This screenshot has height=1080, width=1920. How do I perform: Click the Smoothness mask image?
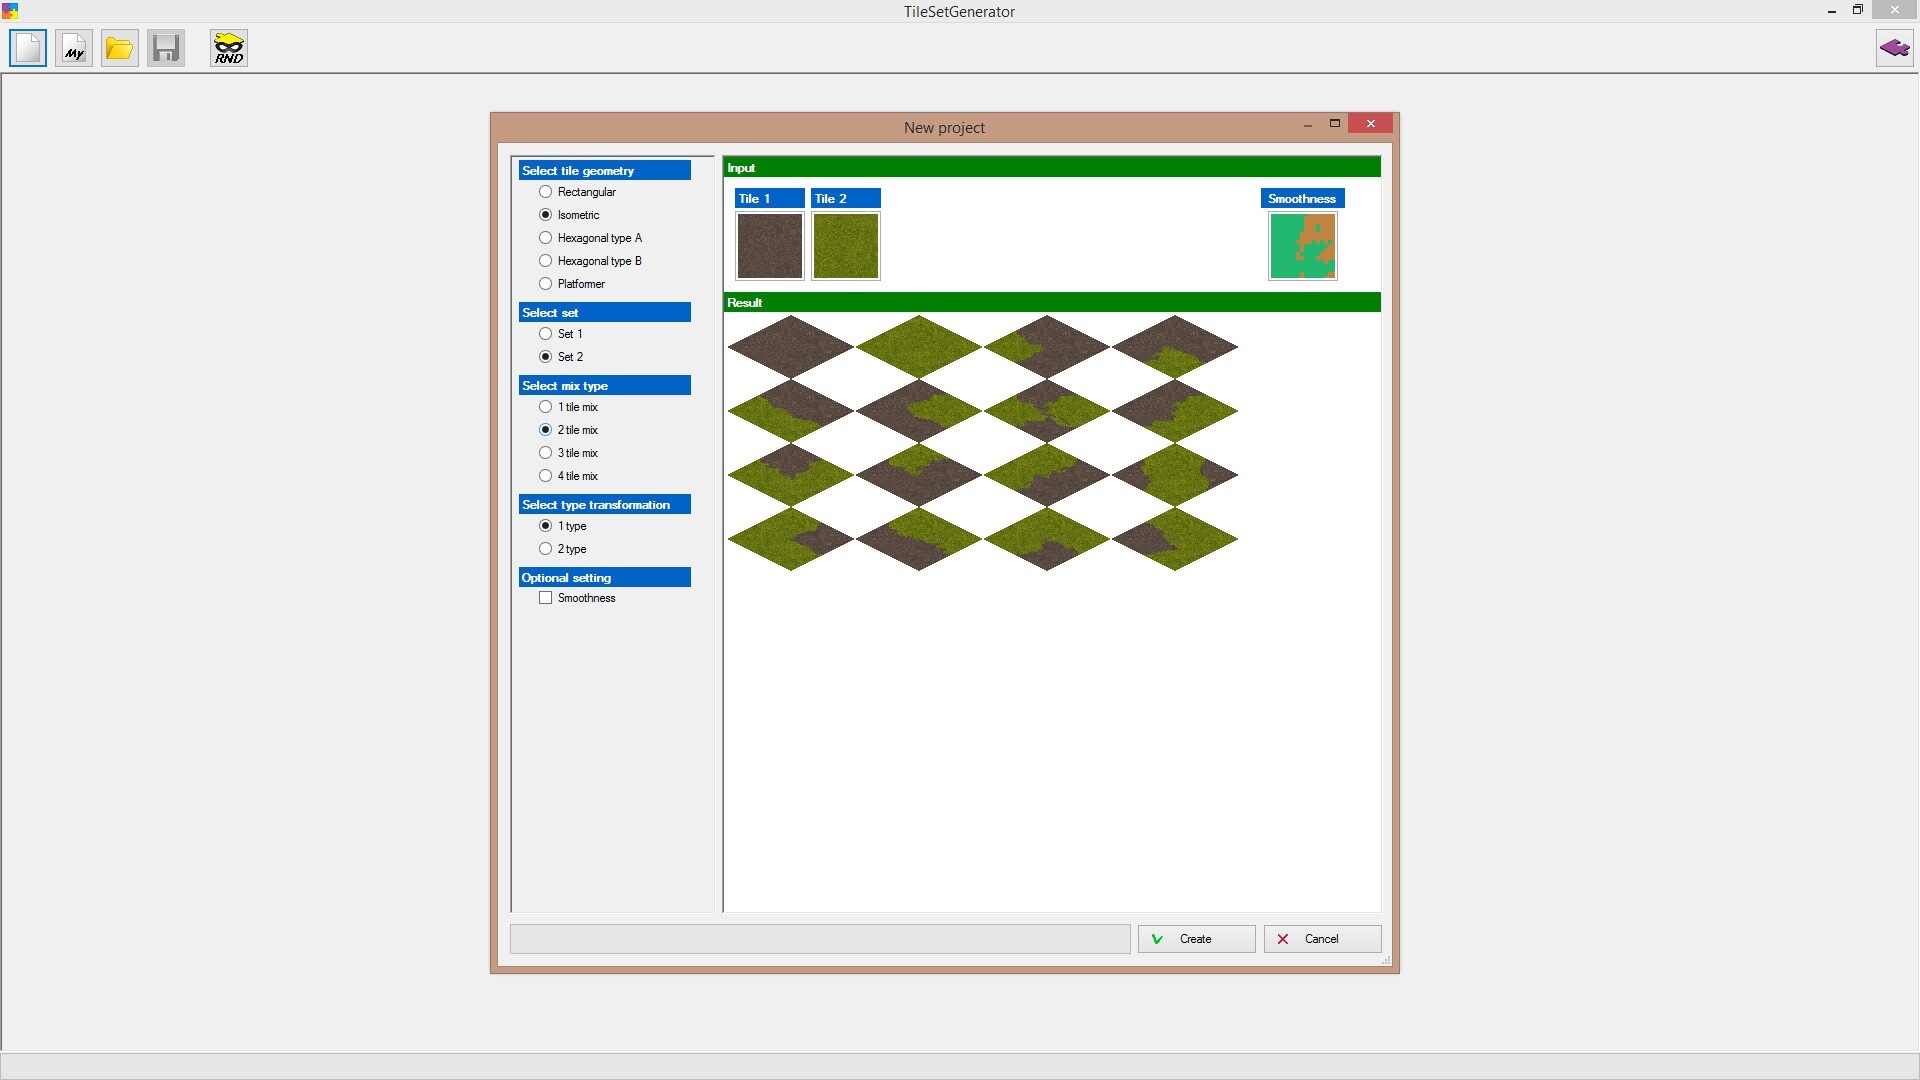click(x=1302, y=246)
